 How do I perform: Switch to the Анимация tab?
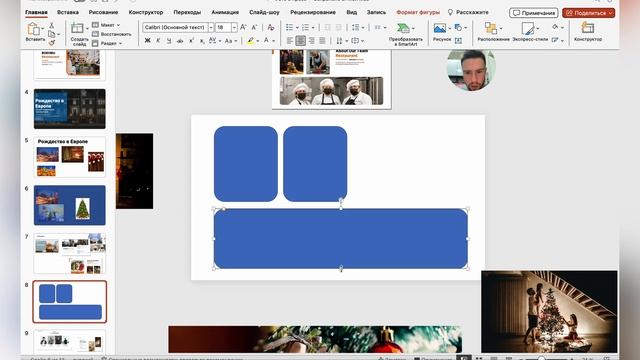(x=225, y=12)
